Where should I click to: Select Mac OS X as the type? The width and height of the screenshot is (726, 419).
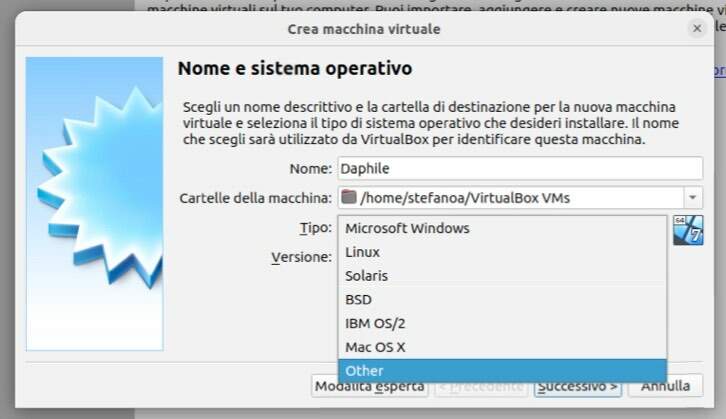click(x=502, y=347)
